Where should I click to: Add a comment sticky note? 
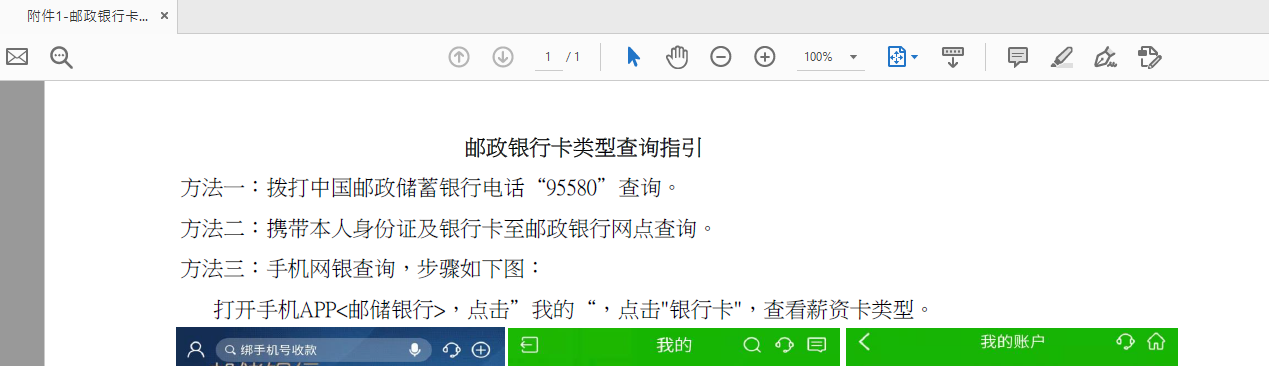(1018, 57)
